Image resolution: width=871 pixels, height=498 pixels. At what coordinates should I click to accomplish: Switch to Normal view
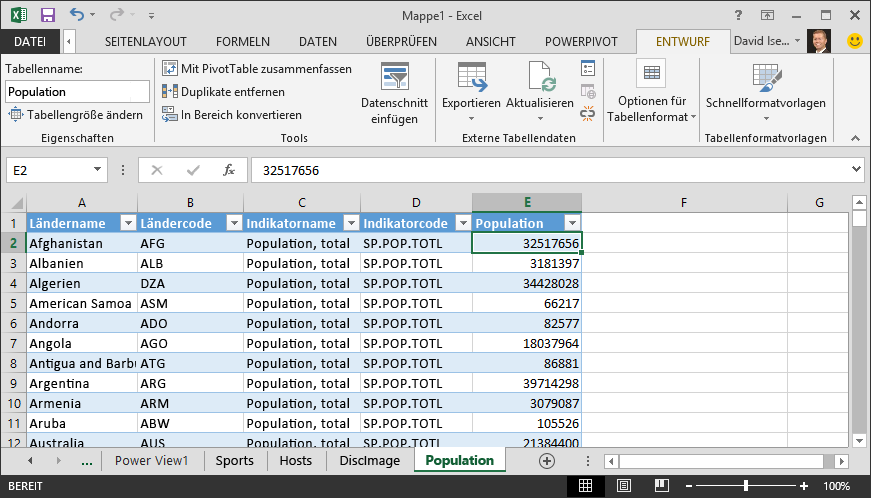[x=585, y=486]
